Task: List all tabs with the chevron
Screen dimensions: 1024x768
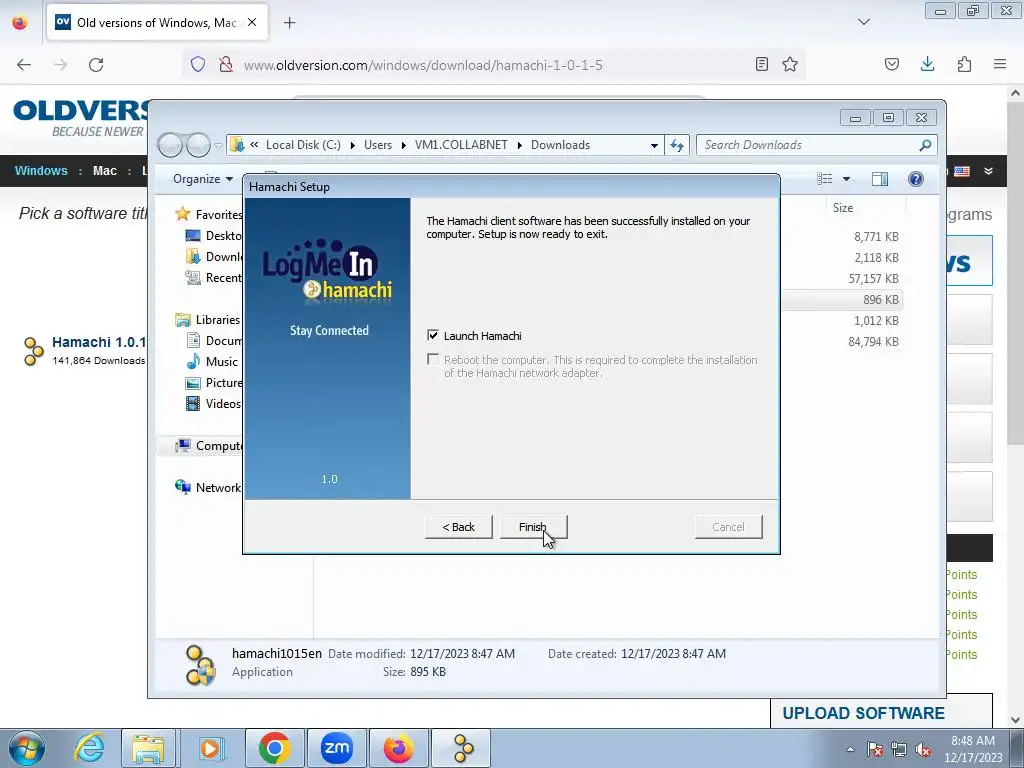Action: click(x=864, y=22)
